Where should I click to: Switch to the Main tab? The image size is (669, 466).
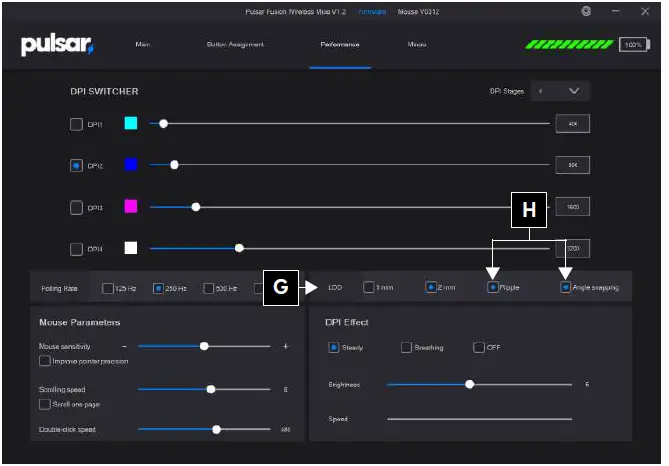coord(143,44)
